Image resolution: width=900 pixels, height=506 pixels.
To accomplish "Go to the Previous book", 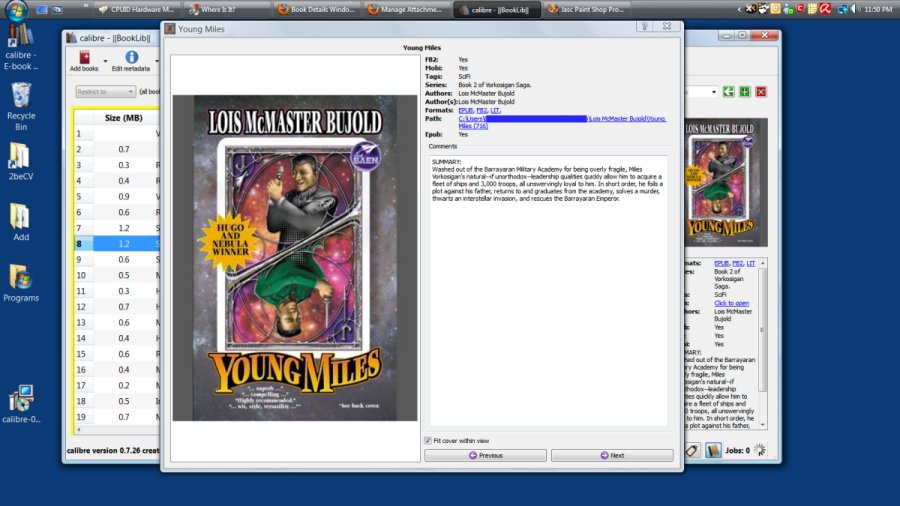I will pos(486,455).
